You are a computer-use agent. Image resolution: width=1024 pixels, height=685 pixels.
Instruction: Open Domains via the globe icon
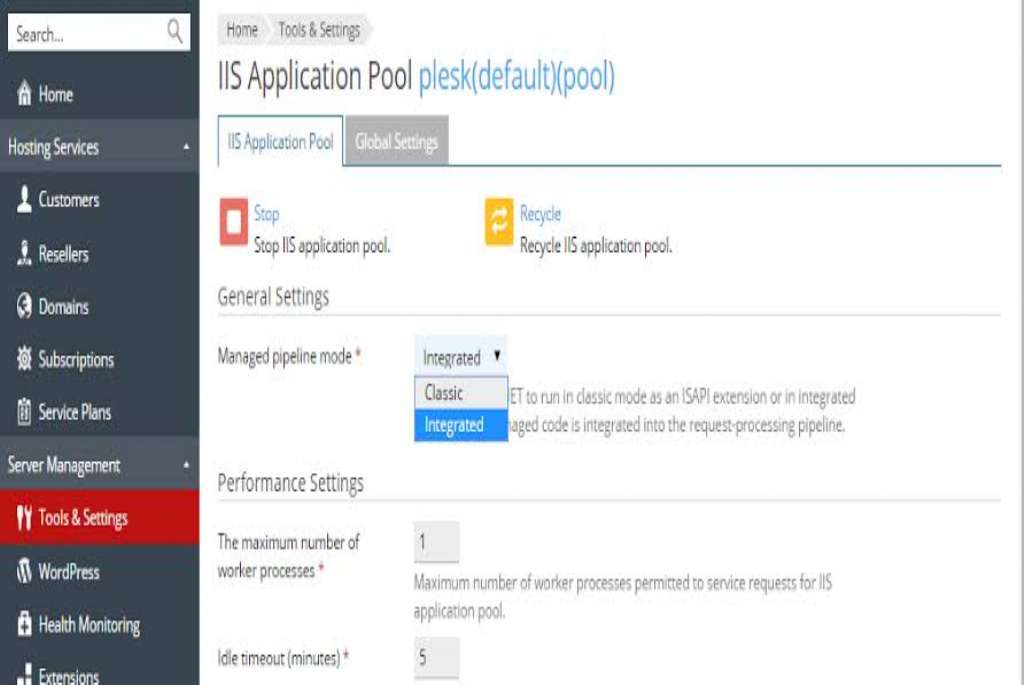point(24,306)
